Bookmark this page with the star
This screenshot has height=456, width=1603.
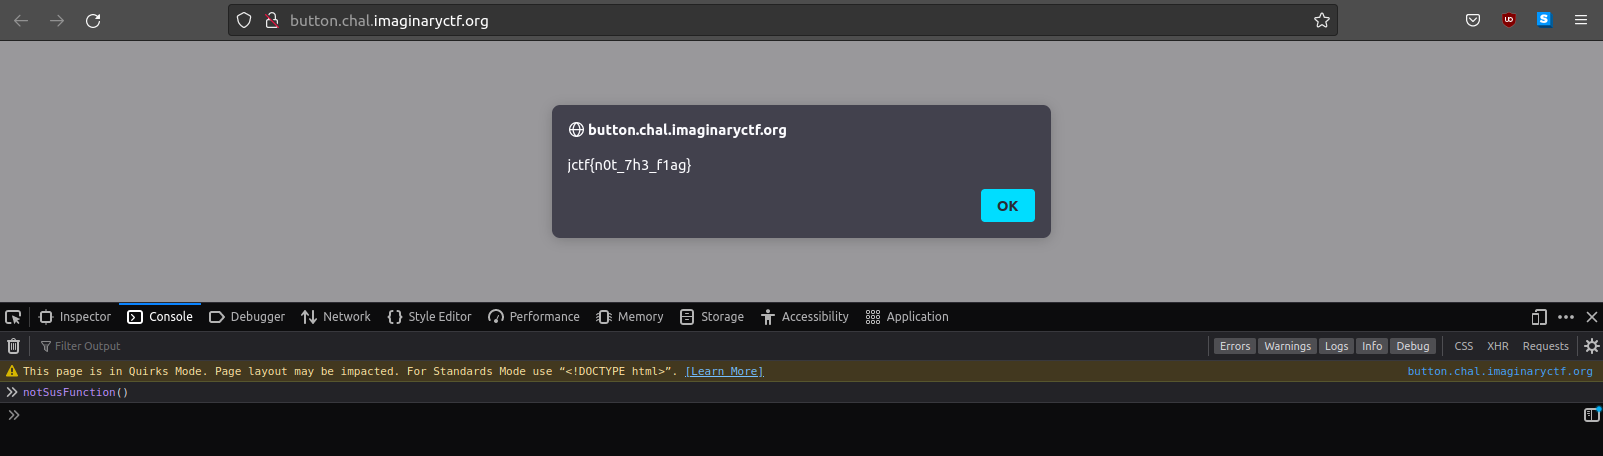click(x=1321, y=21)
